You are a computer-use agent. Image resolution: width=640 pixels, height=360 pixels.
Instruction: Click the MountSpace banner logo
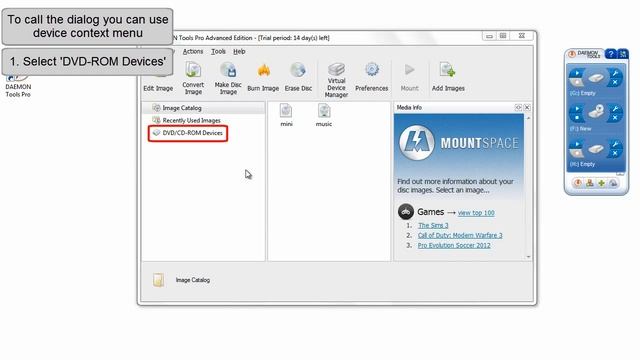click(416, 143)
